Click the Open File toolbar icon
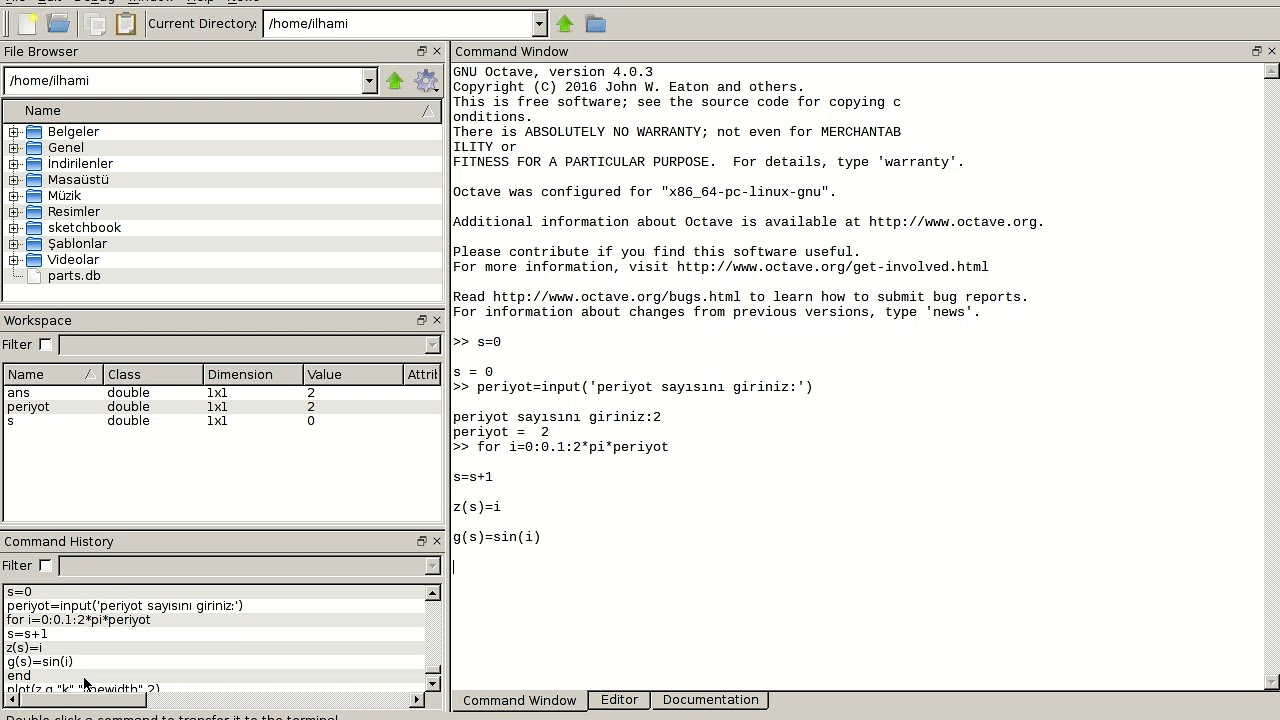1280x720 pixels. pyautogui.click(x=59, y=24)
